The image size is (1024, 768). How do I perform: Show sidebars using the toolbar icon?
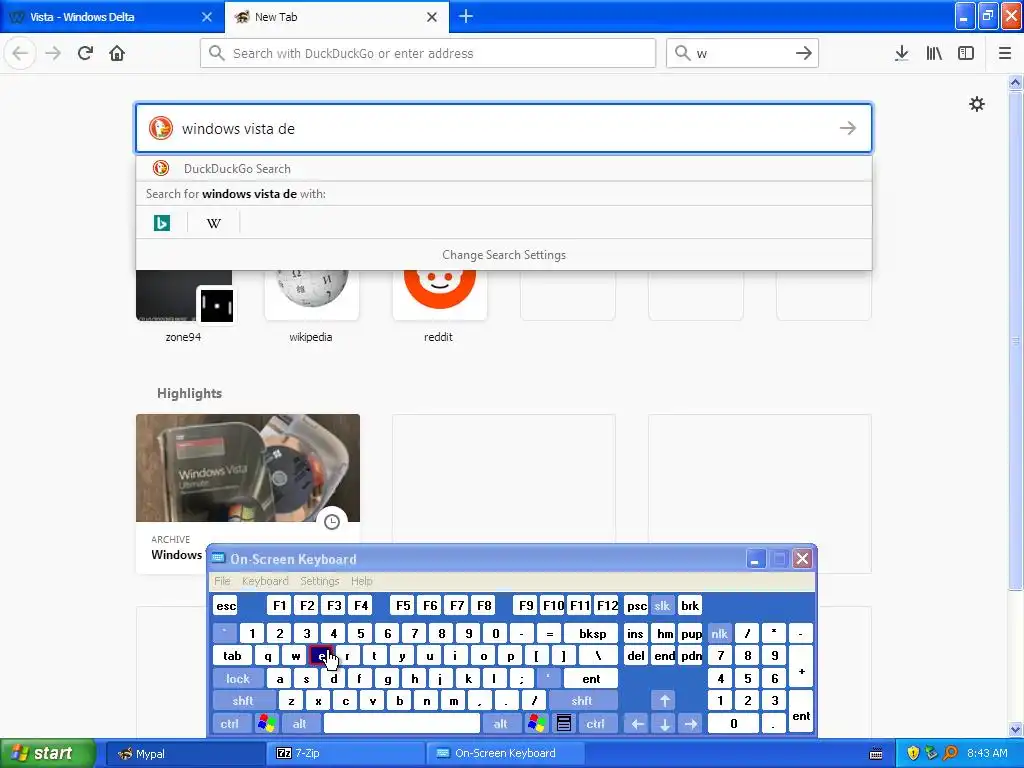pyautogui.click(x=966, y=53)
